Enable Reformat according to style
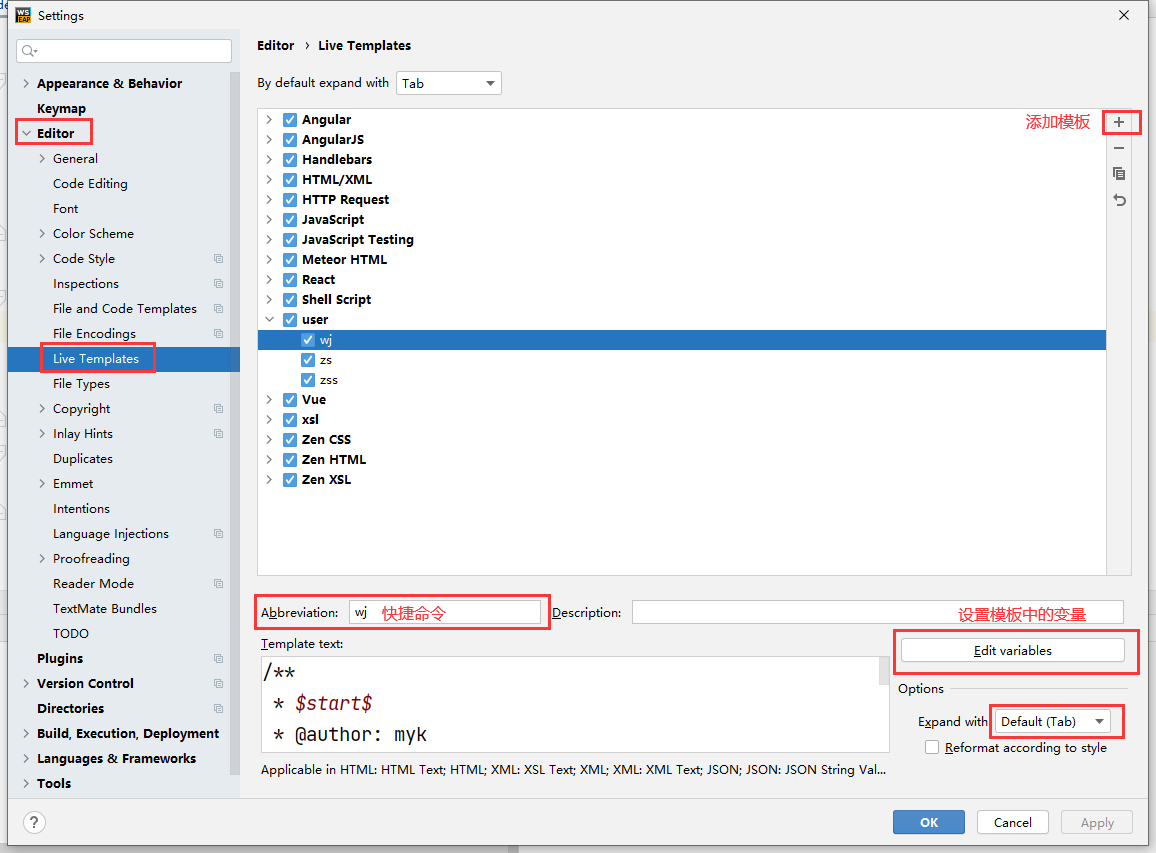This screenshot has width=1156, height=853. pyautogui.click(x=932, y=748)
